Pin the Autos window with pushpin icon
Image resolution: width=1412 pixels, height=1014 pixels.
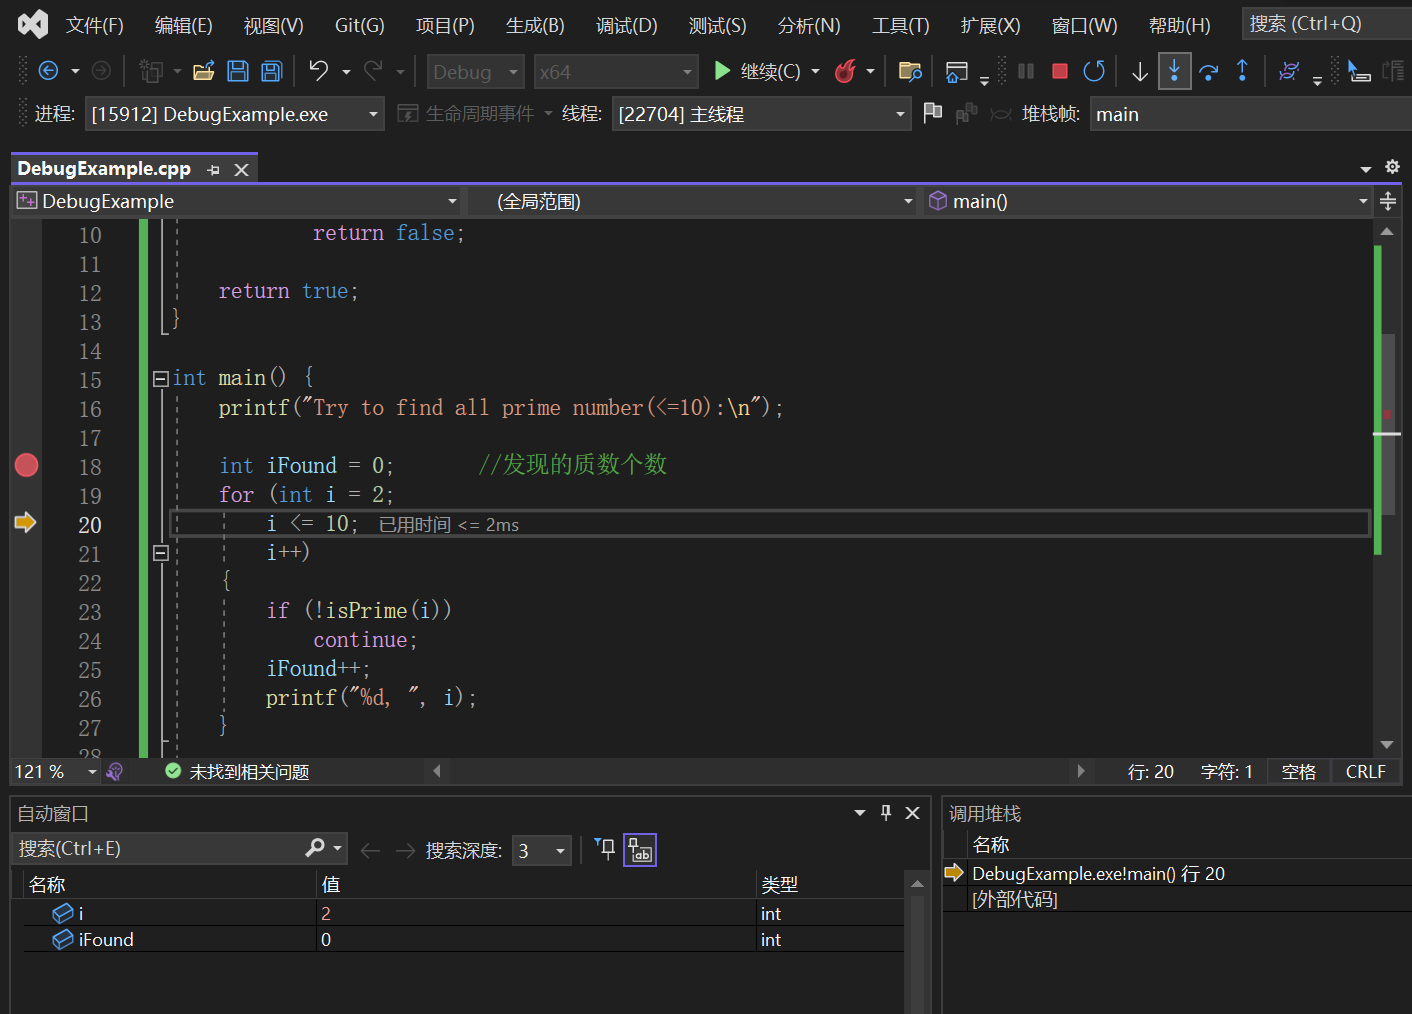886,813
